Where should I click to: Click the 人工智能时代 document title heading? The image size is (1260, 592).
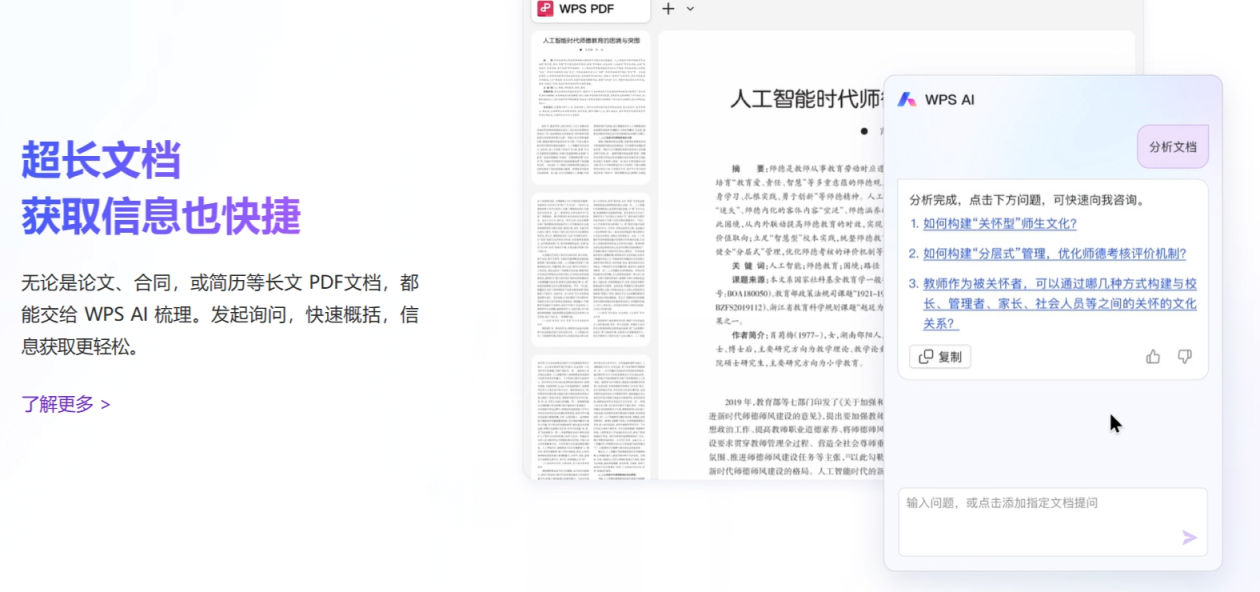pyautogui.click(x=805, y=99)
